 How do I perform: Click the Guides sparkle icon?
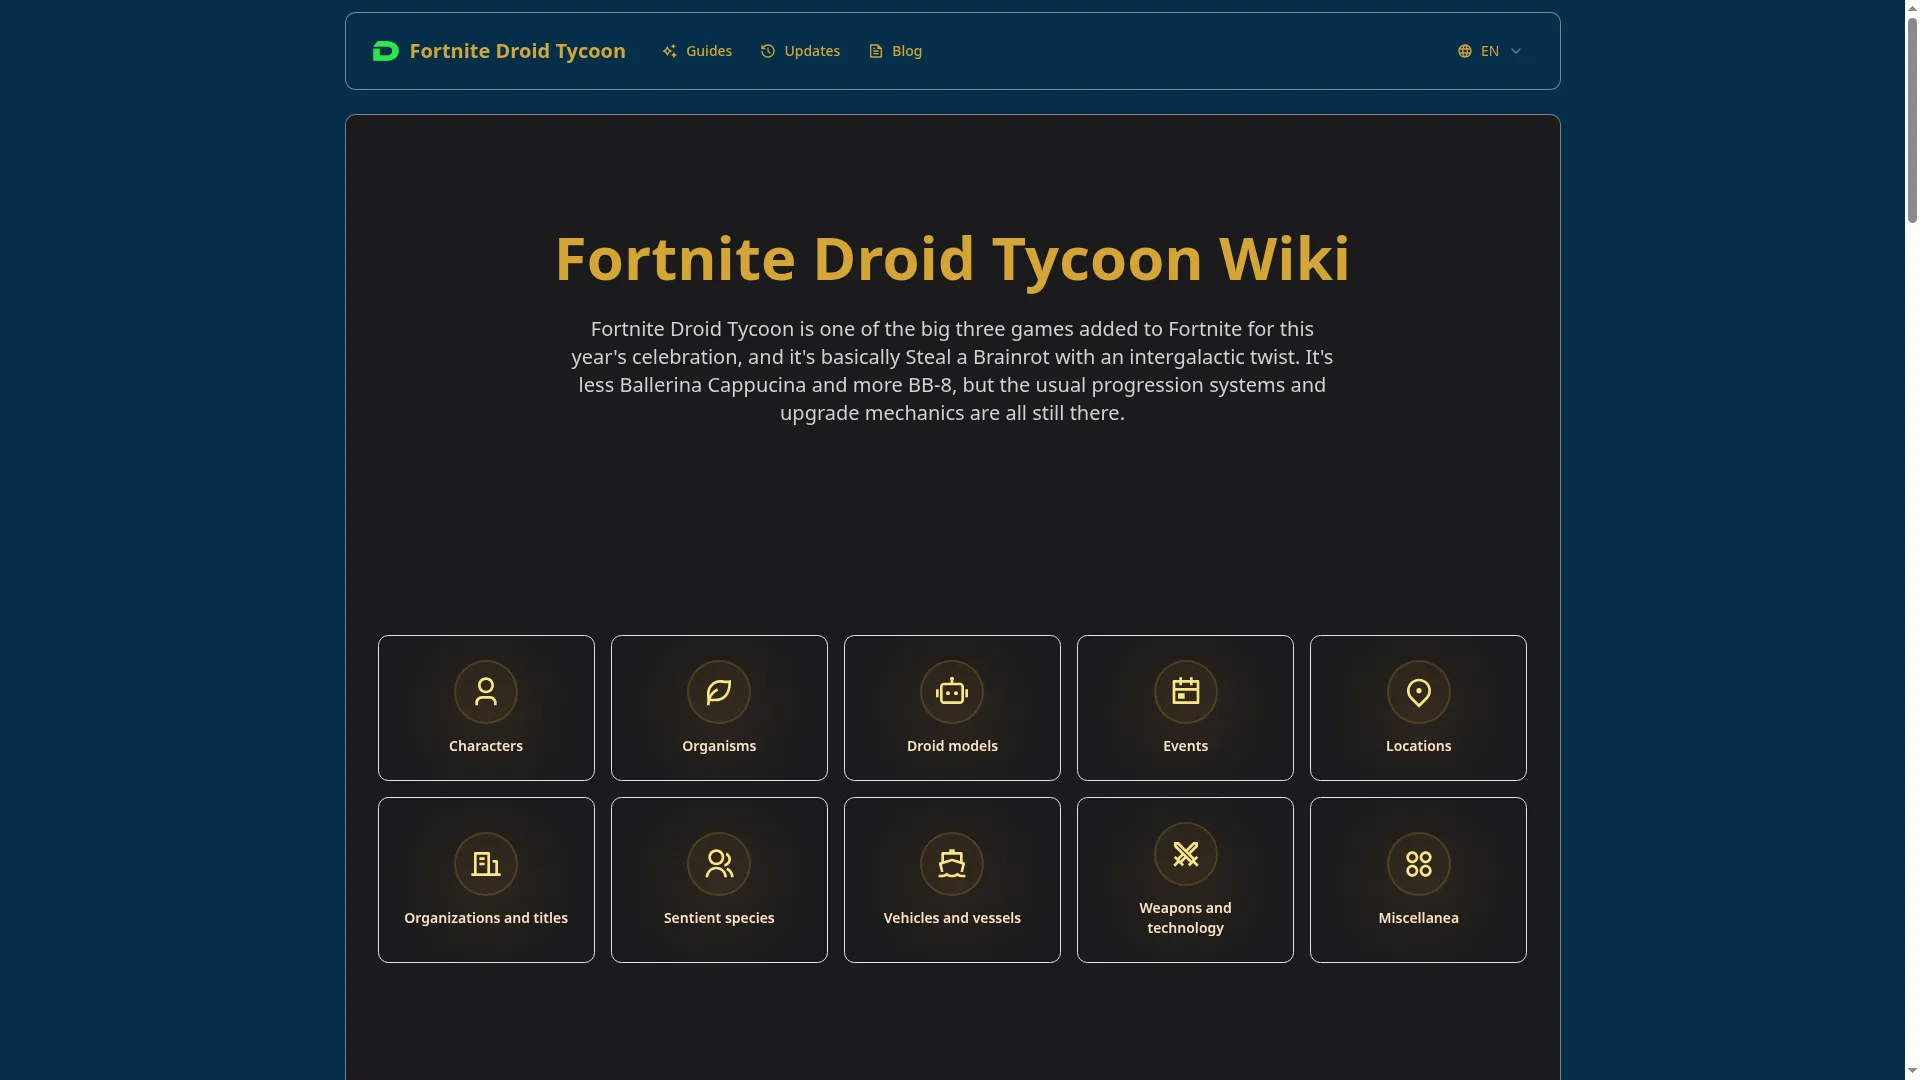click(669, 51)
